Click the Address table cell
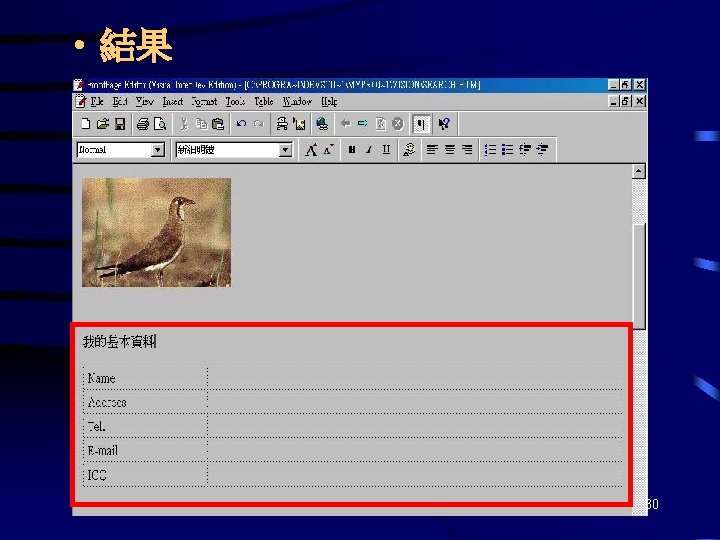The image size is (720, 540). 146,402
